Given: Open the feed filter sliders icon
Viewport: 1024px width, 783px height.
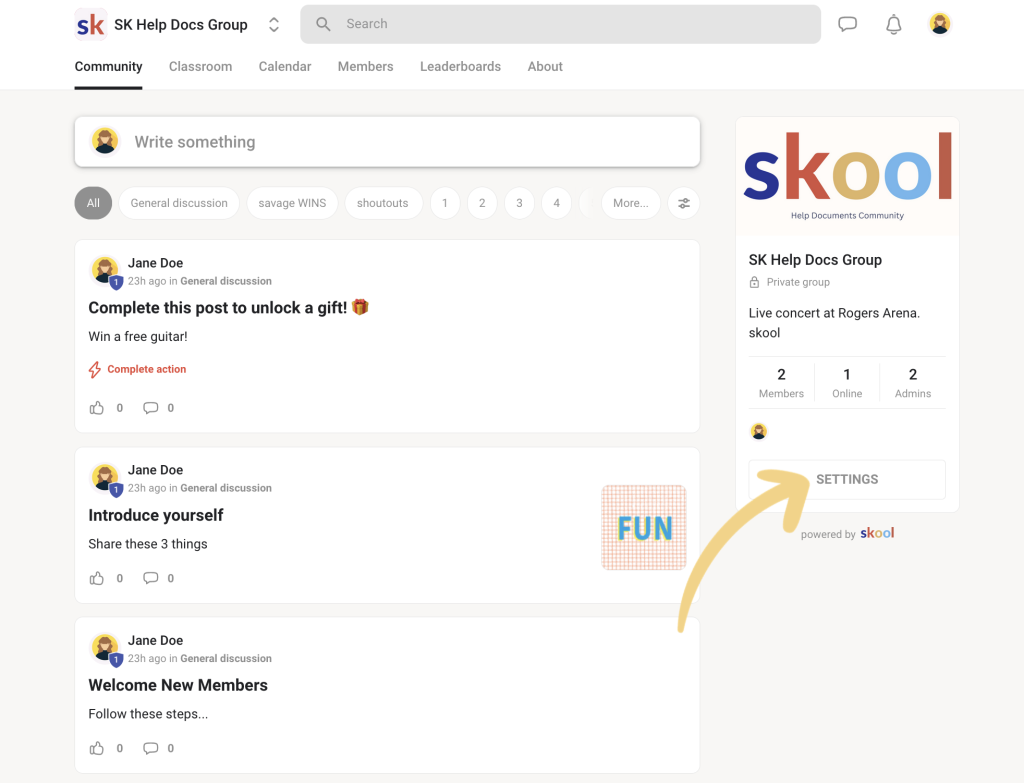Looking at the screenshot, I should pyautogui.click(x=684, y=203).
